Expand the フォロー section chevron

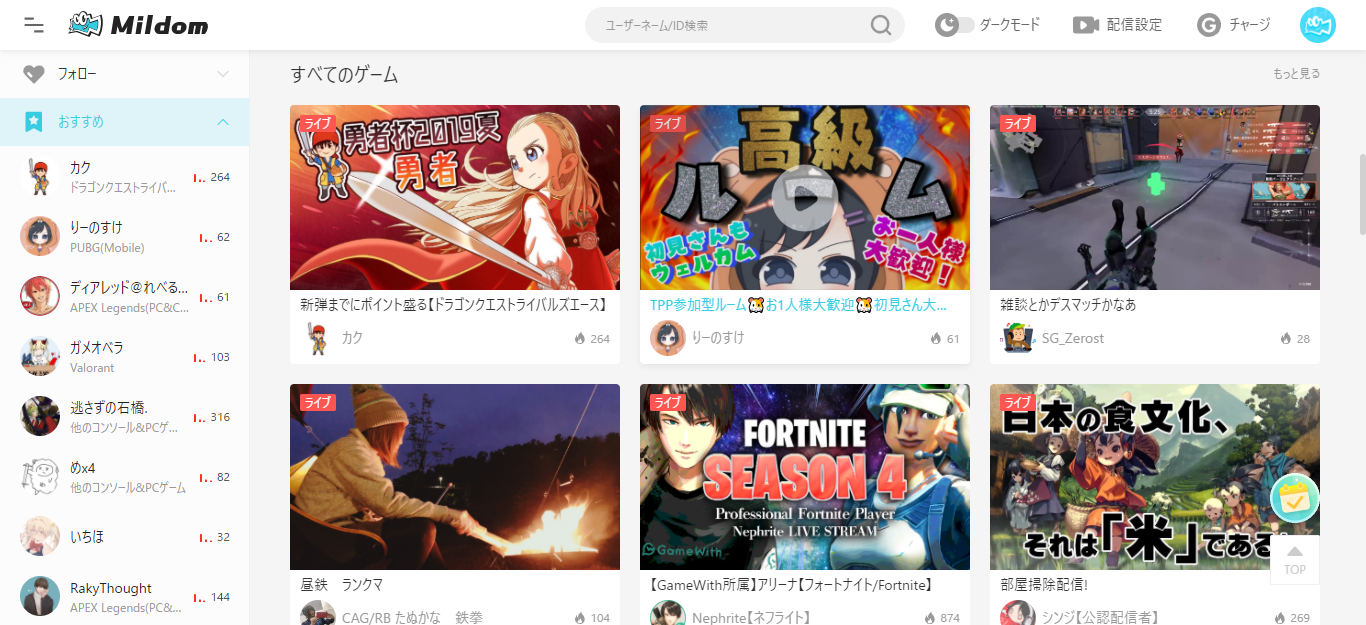click(223, 74)
